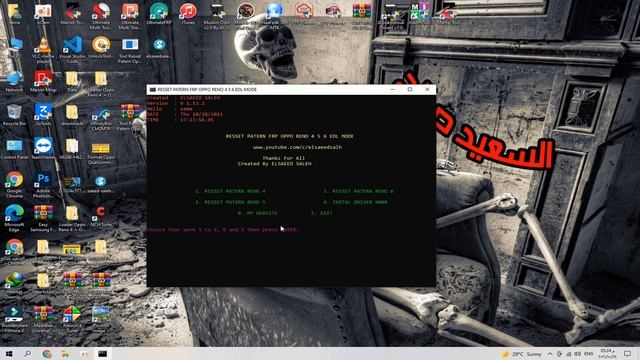This screenshot has height=360, width=640.
Task: Close the RESSET PATERN FRP window
Action: coord(427,89)
